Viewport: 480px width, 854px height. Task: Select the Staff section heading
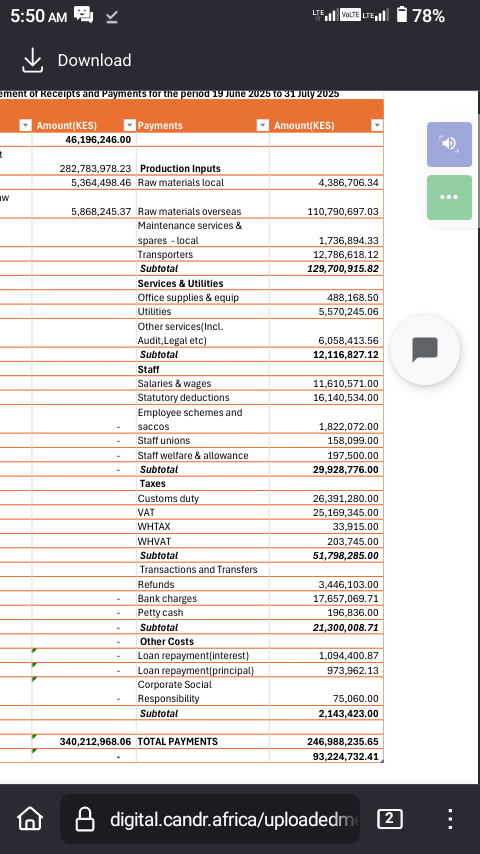click(x=148, y=369)
